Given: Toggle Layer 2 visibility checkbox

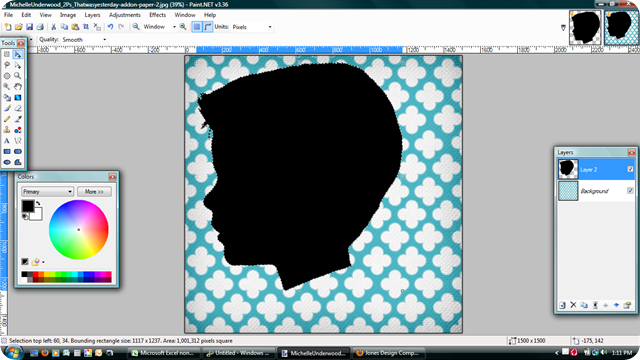Looking at the screenshot, I should point(630,169).
